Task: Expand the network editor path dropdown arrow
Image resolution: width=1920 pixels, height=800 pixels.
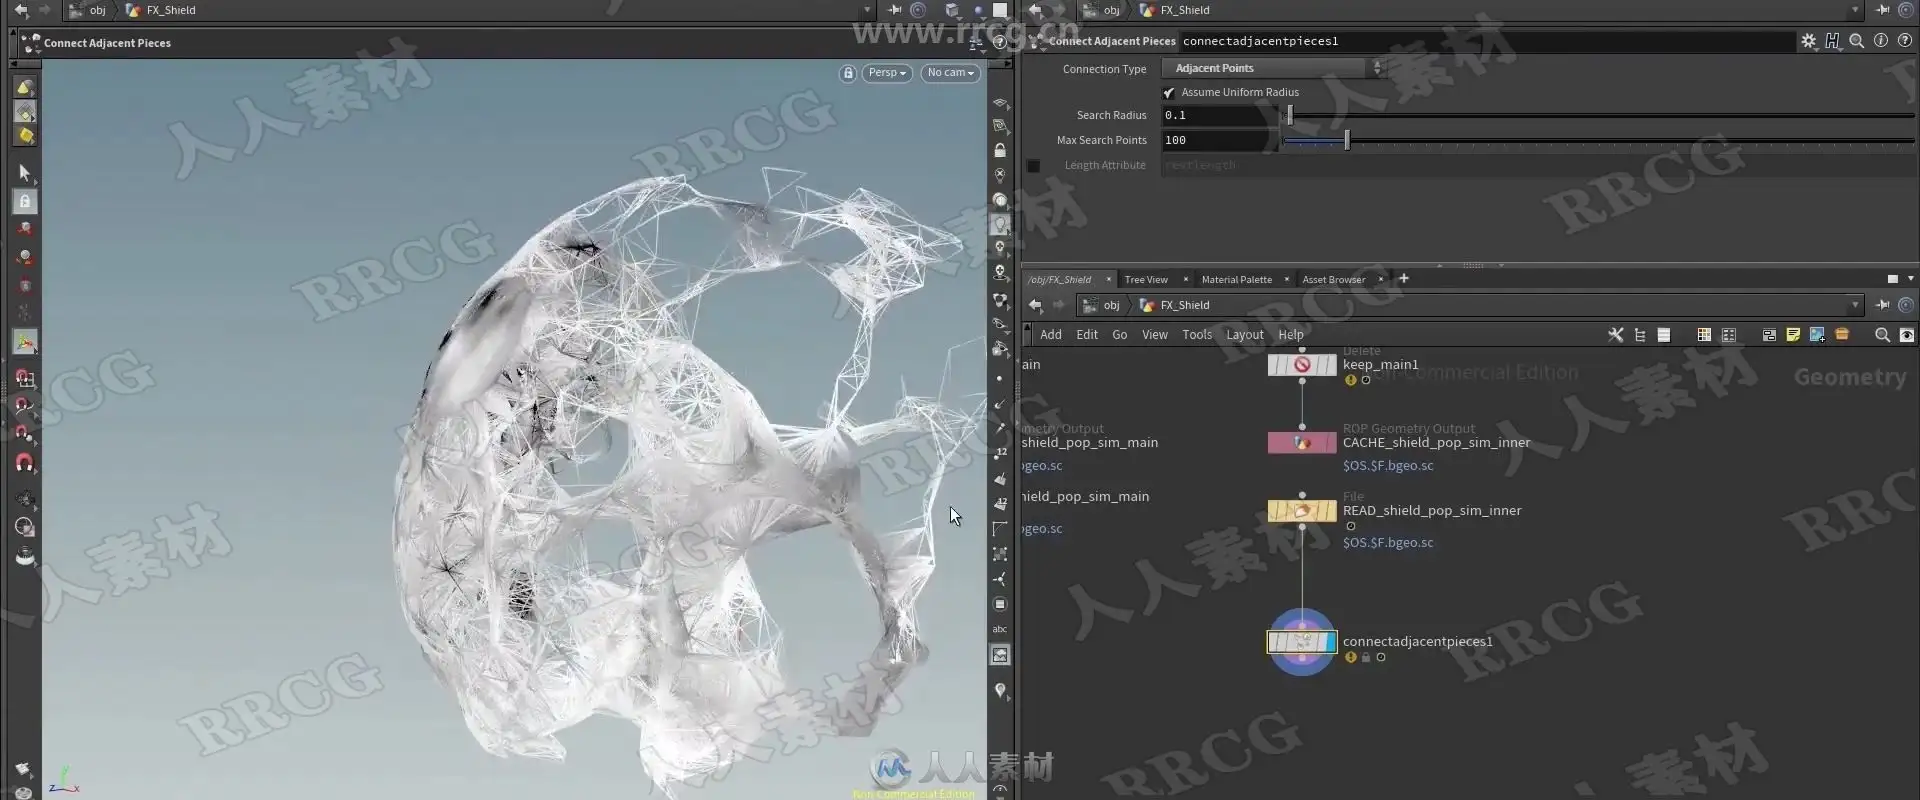Action: (x=1855, y=305)
